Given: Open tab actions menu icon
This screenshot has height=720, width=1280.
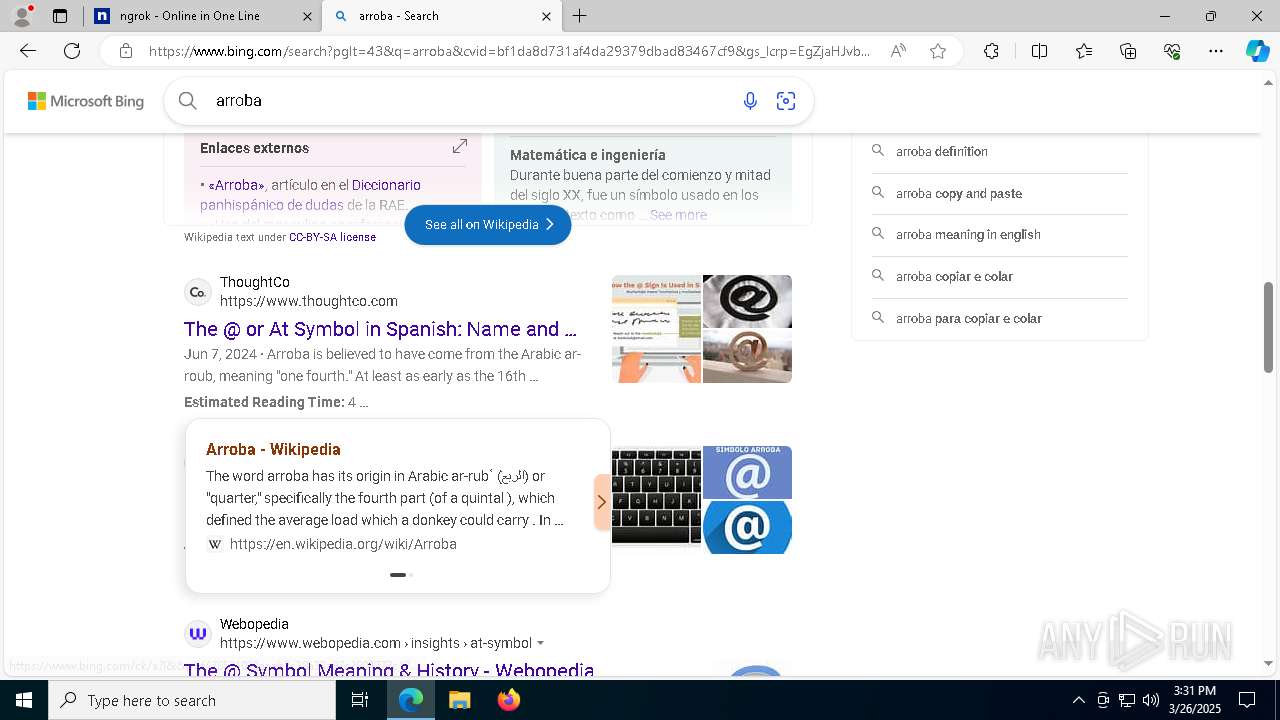Looking at the screenshot, I should pos(60,16).
